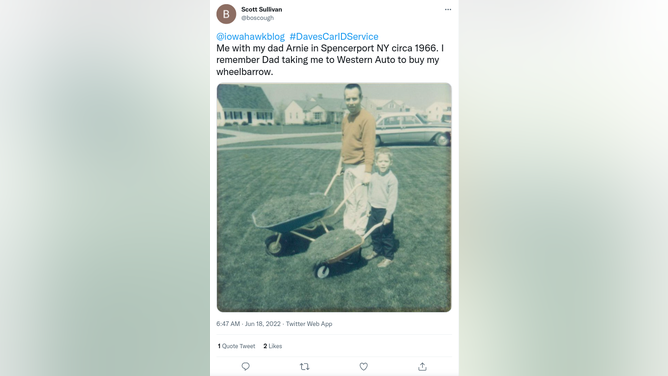Screen dimensions: 668x376
Task: Like the tweet with the heart icon
Action: coord(363,366)
